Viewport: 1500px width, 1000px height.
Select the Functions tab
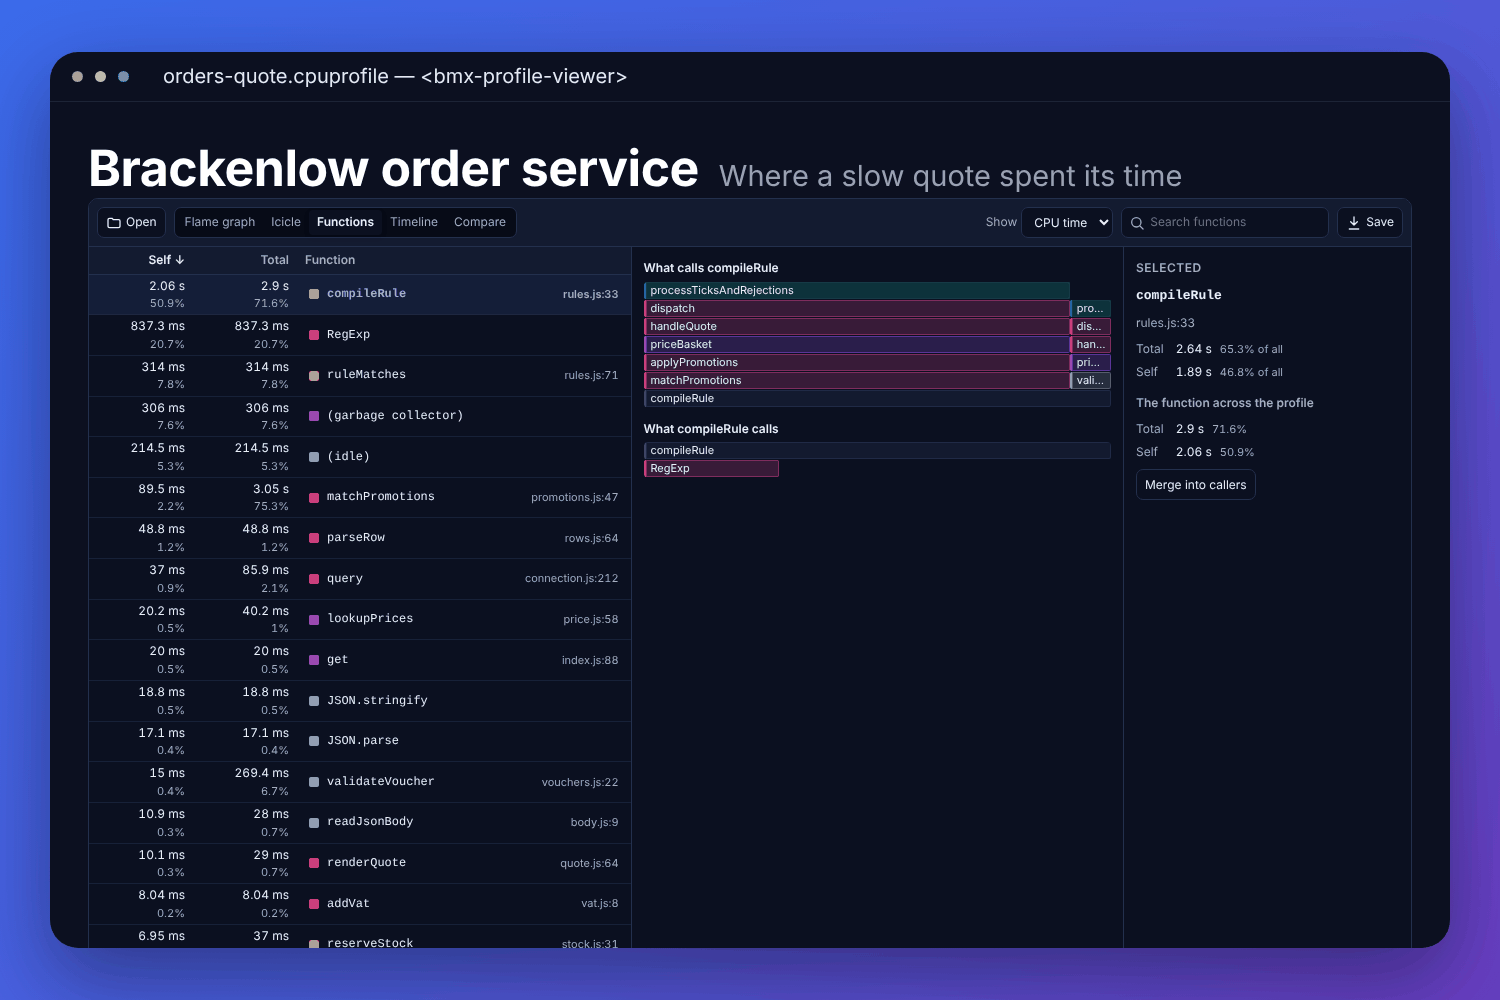coord(345,222)
